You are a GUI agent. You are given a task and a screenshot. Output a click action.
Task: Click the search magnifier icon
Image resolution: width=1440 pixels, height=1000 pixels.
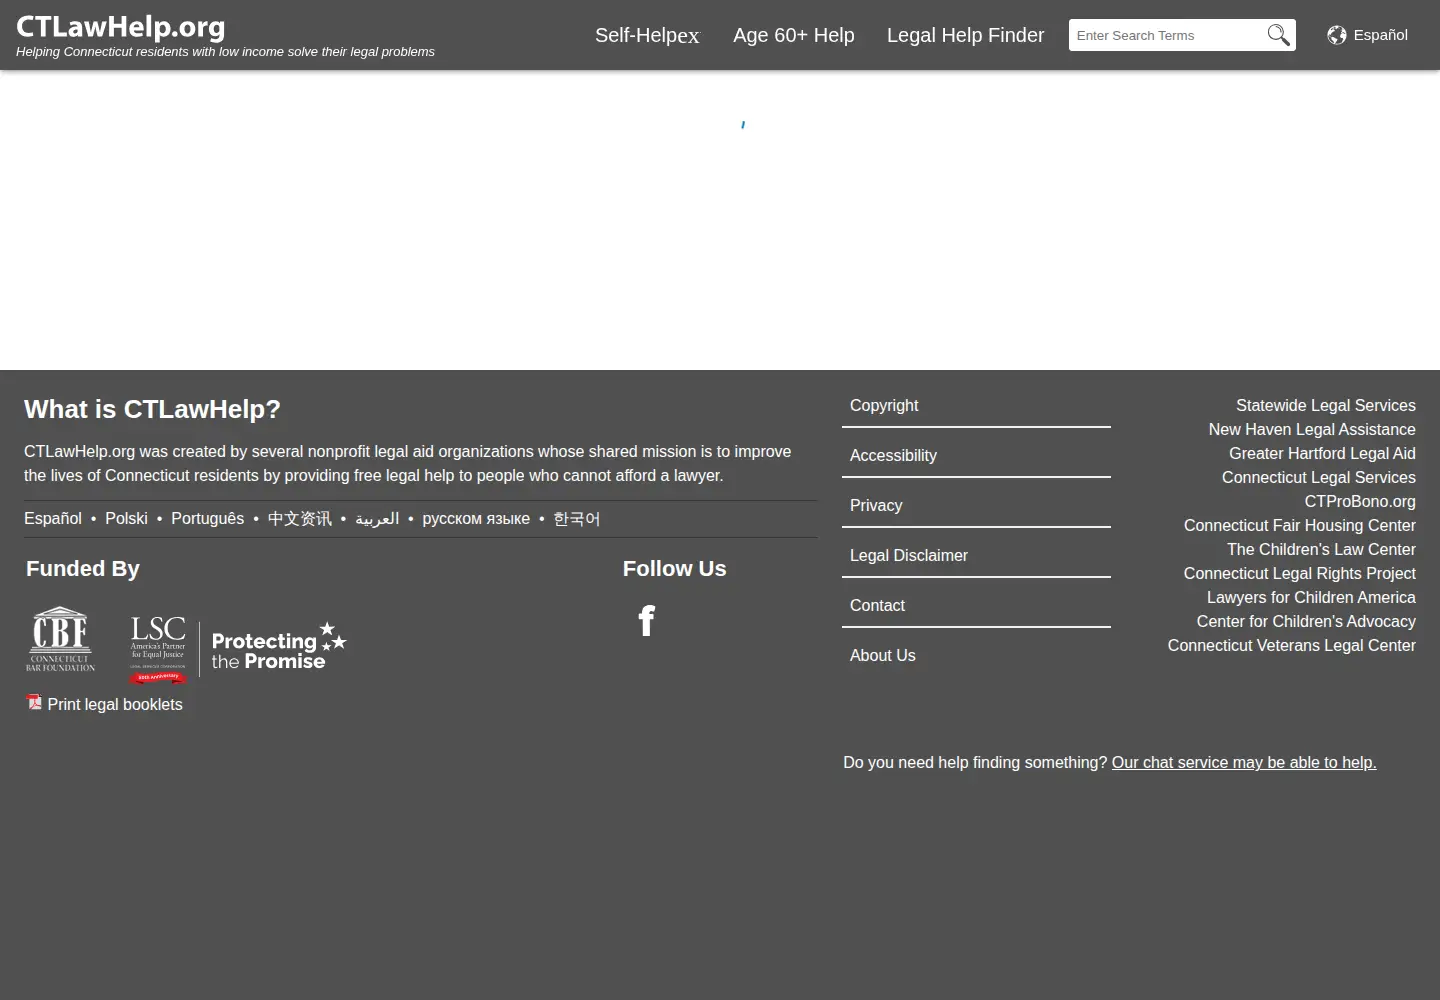click(1278, 35)
